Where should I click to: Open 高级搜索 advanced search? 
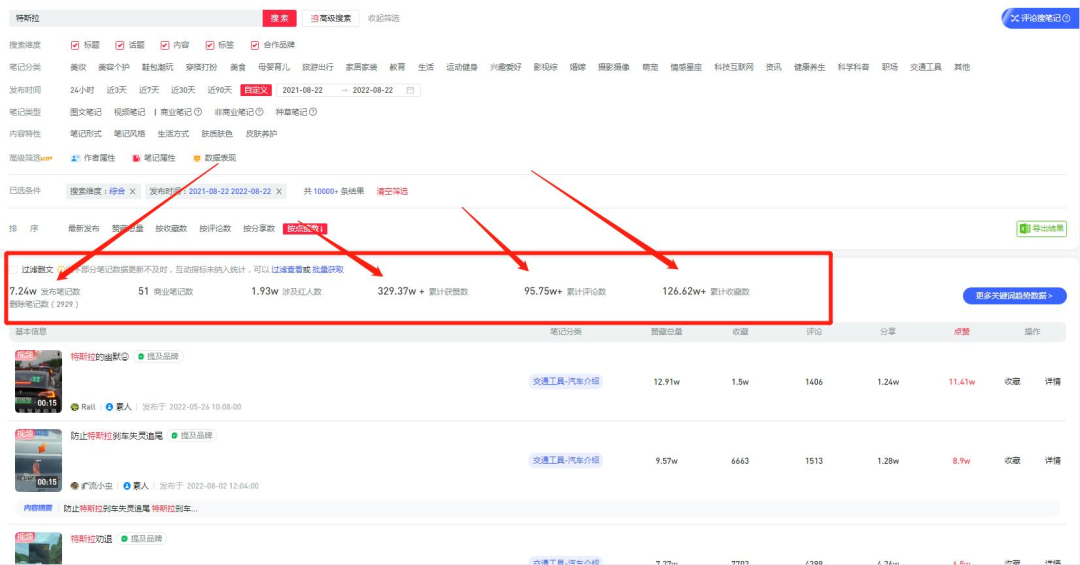(330, 18)
